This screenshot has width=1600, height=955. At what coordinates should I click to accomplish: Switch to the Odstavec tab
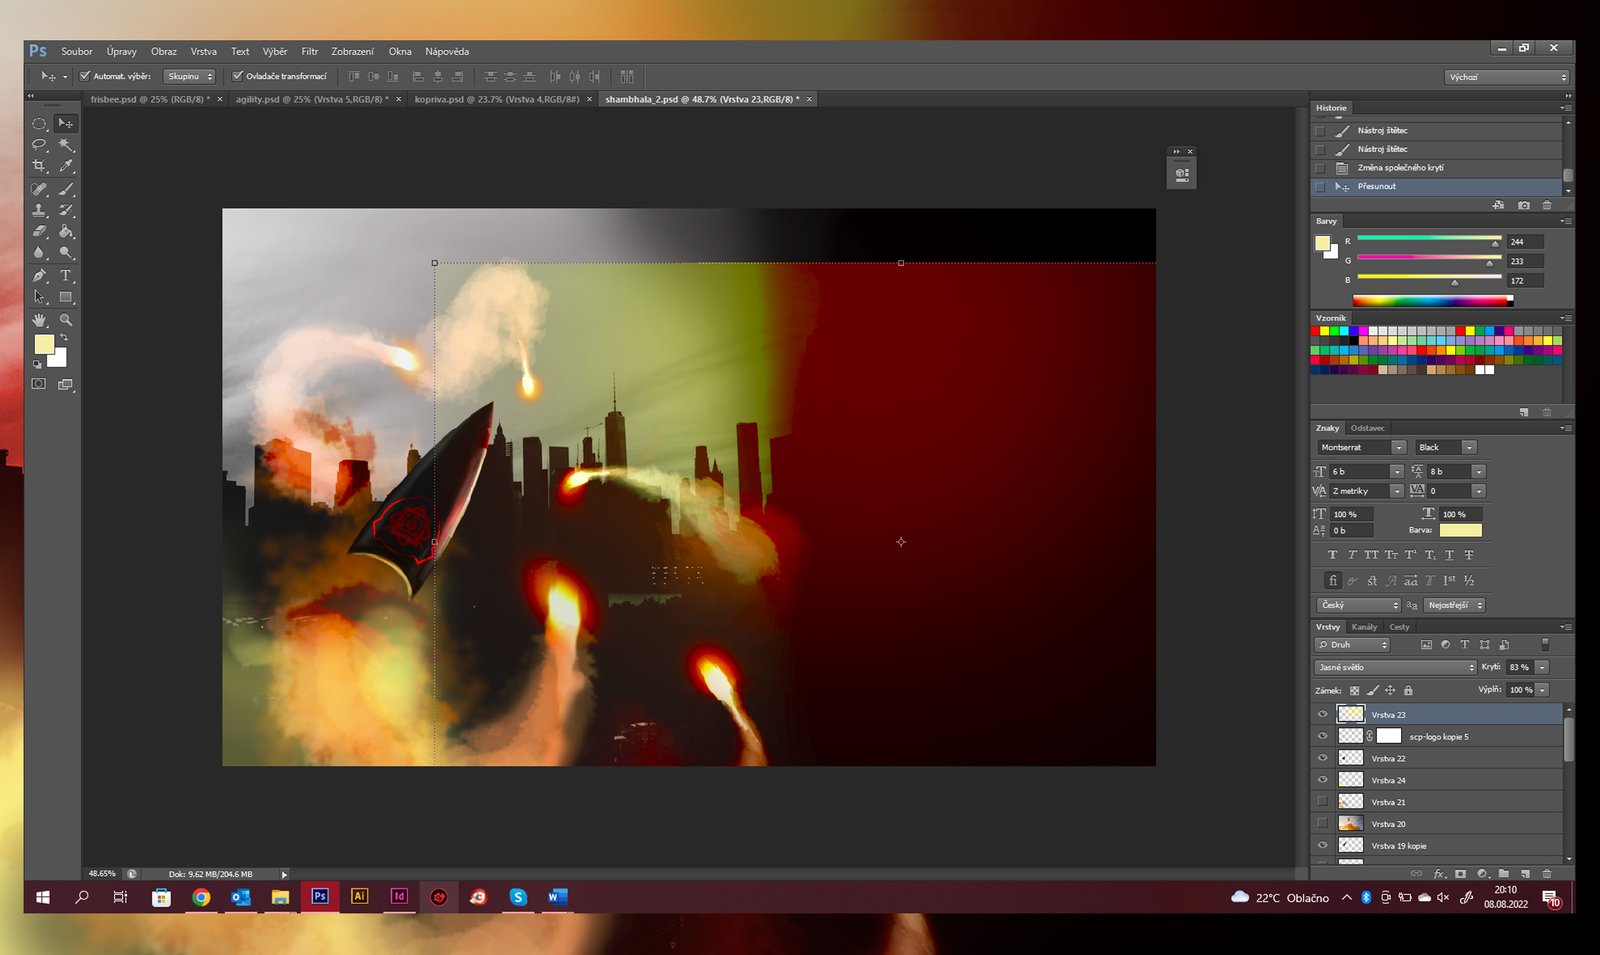pyautogui.click(x=1368, y=428)
